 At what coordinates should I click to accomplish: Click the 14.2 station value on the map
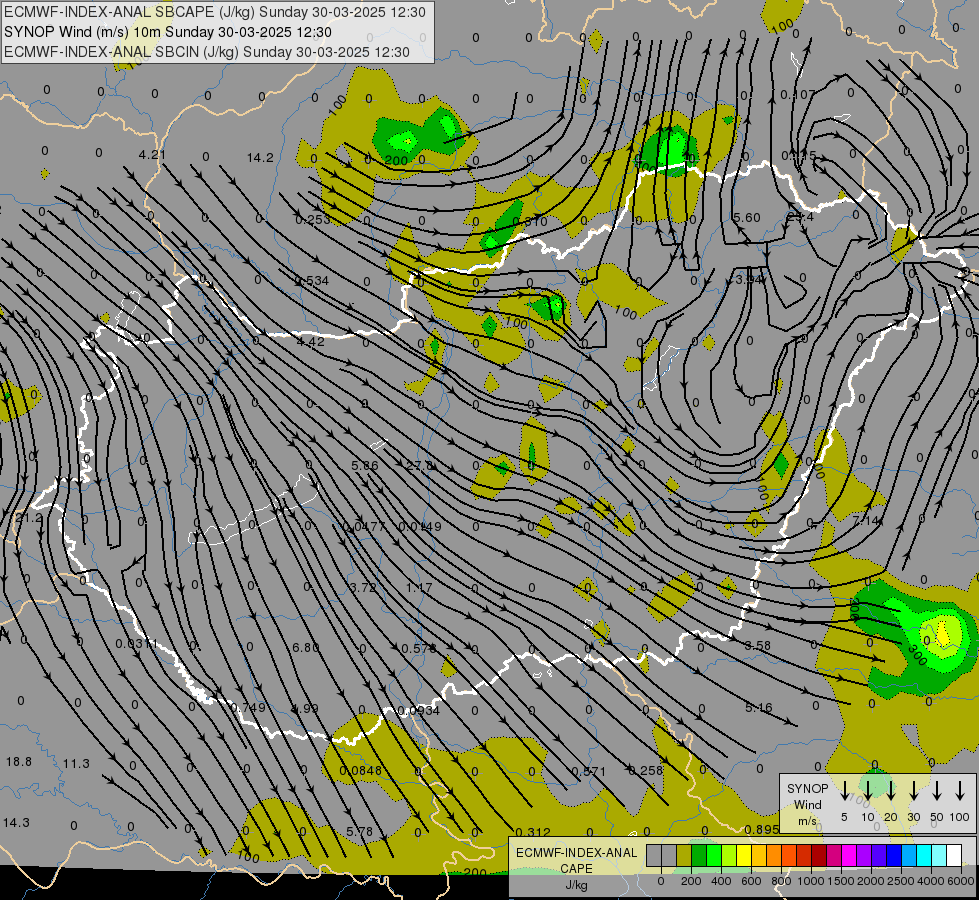(260, 158)
